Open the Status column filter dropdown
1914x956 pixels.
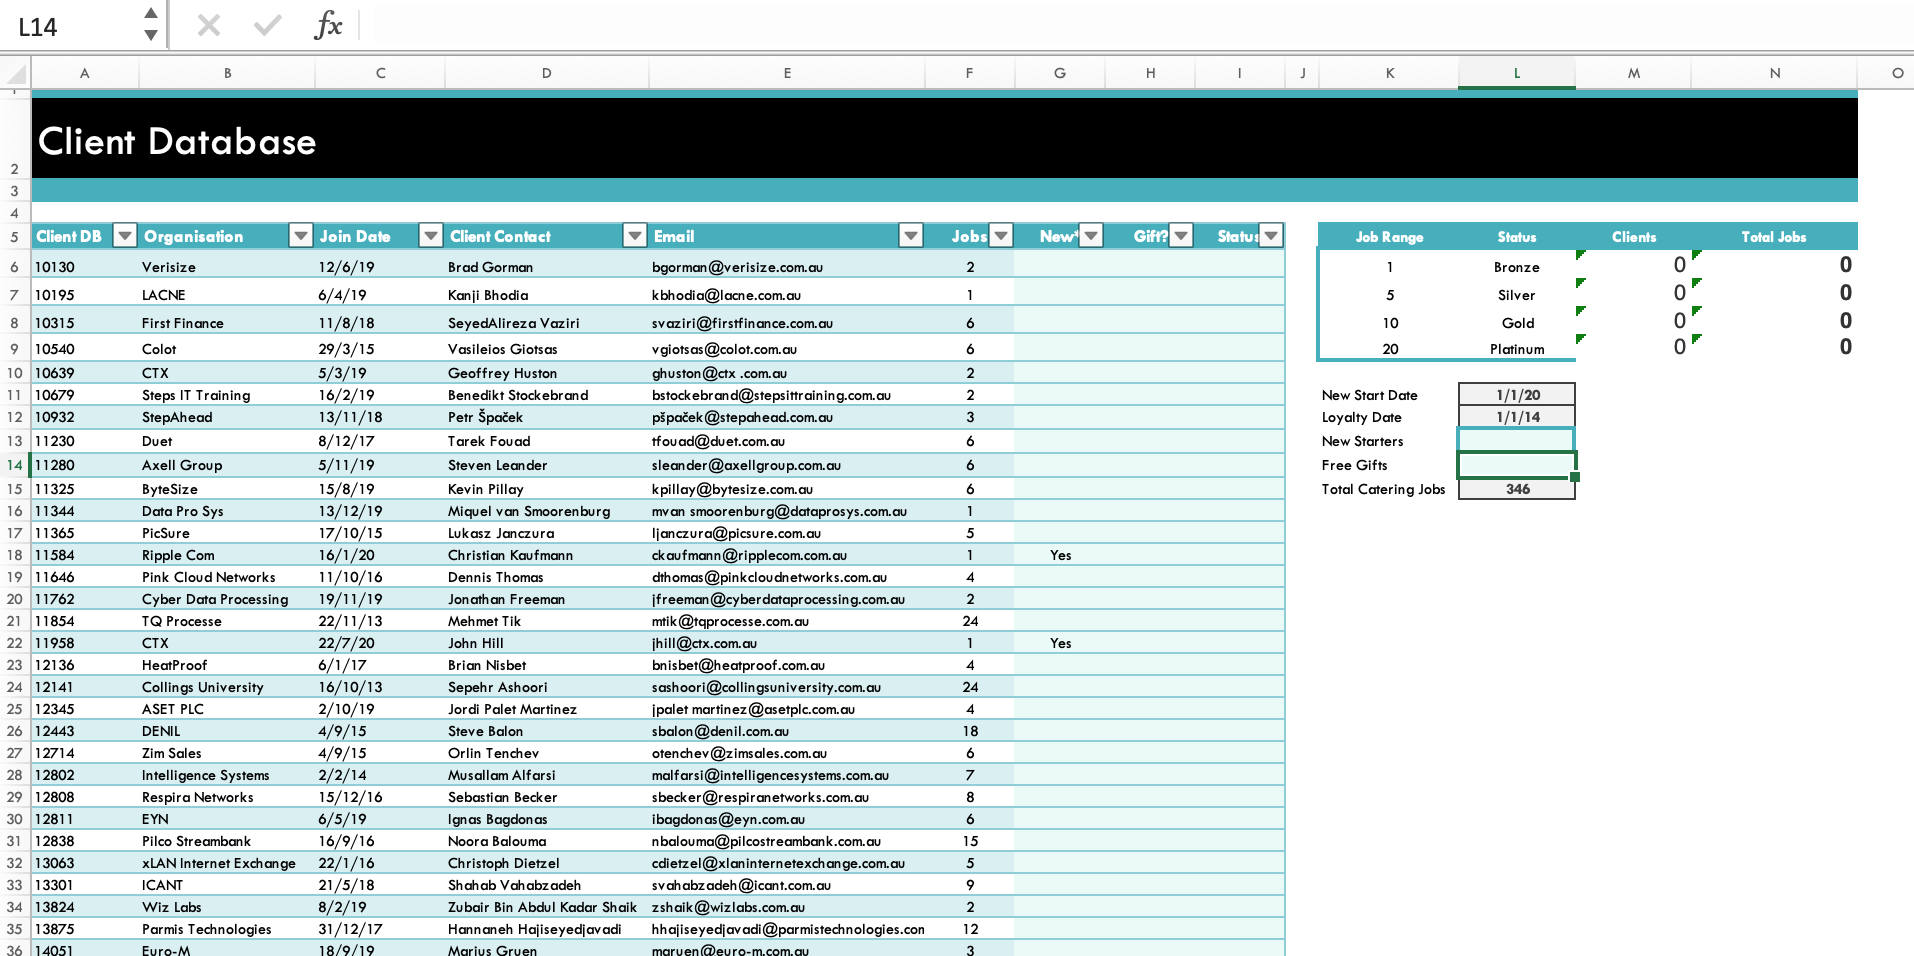1269,236
